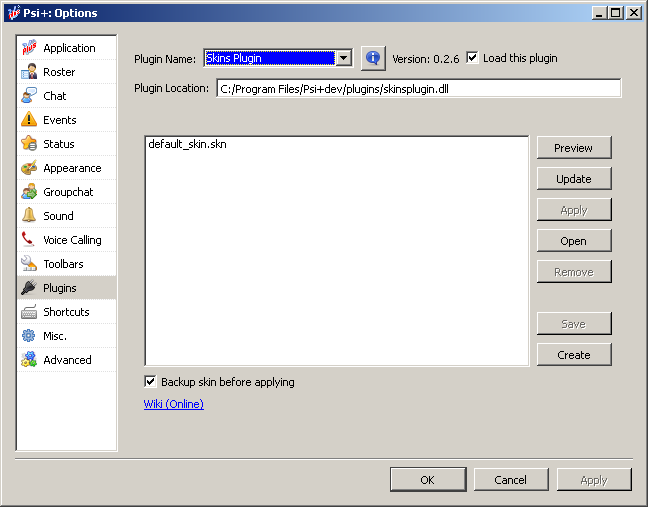Switch to the Shortcuts section
The height and width of the screenshot is (507, 648).
pos(66,312)
